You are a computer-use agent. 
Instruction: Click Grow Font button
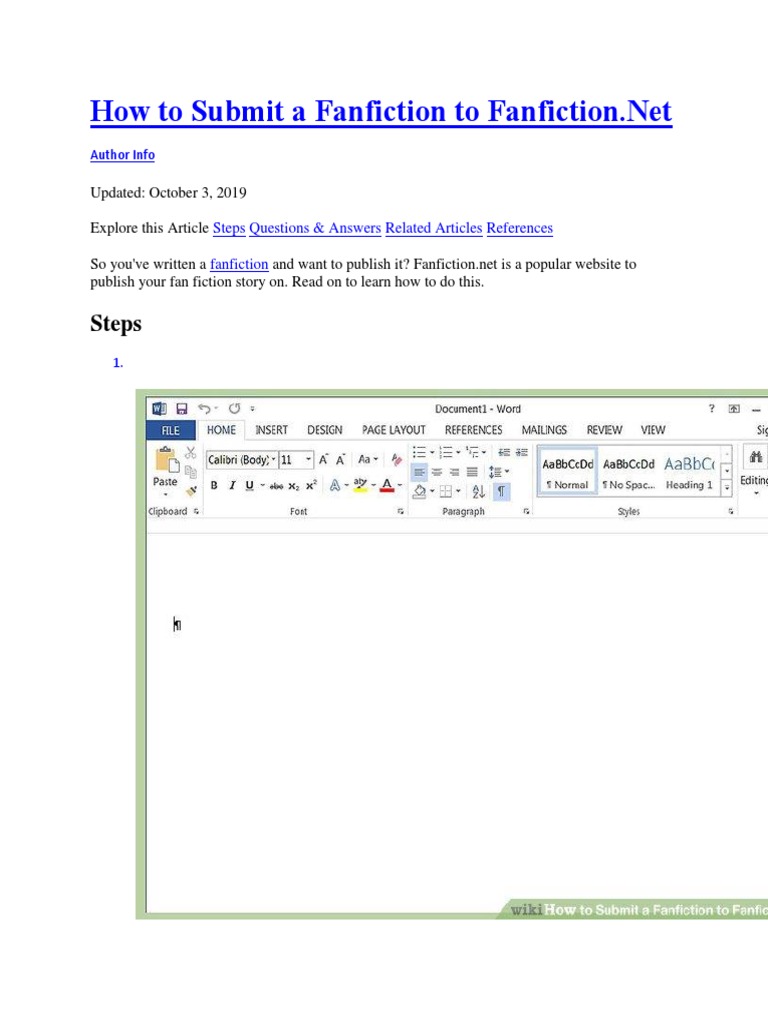point(323,460)
